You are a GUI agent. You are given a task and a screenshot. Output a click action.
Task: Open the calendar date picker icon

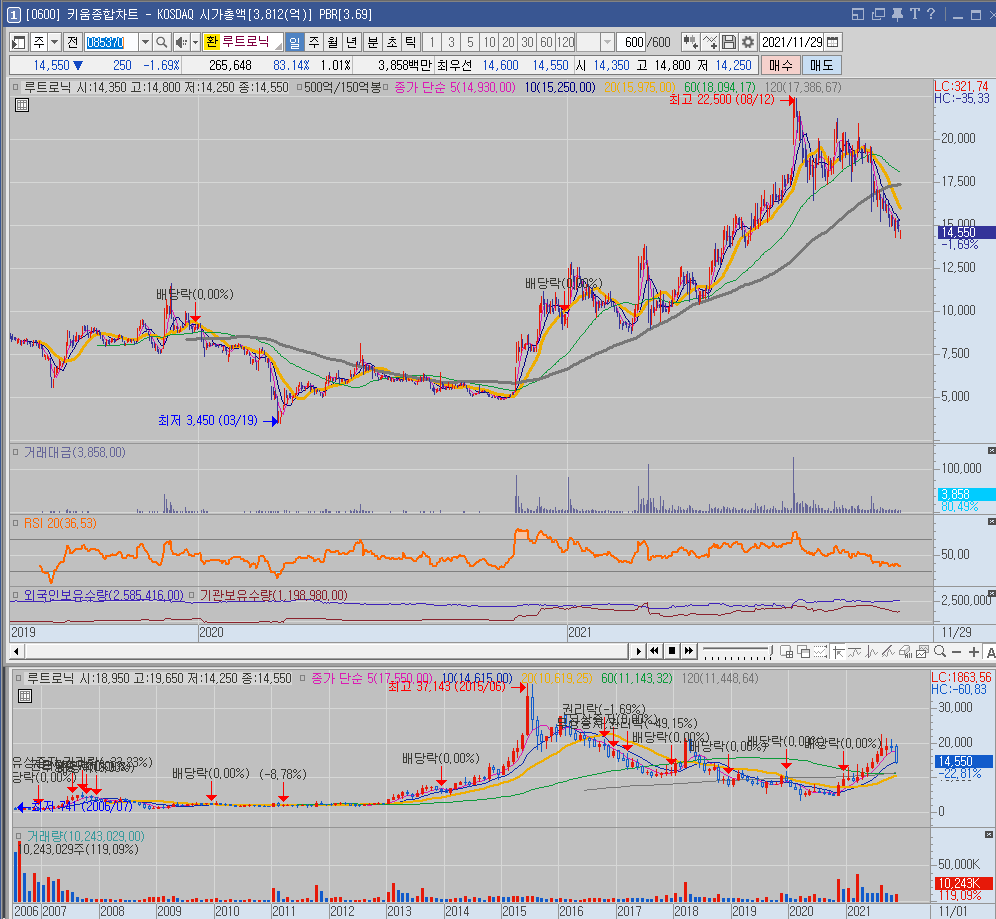tap(833, 42)
